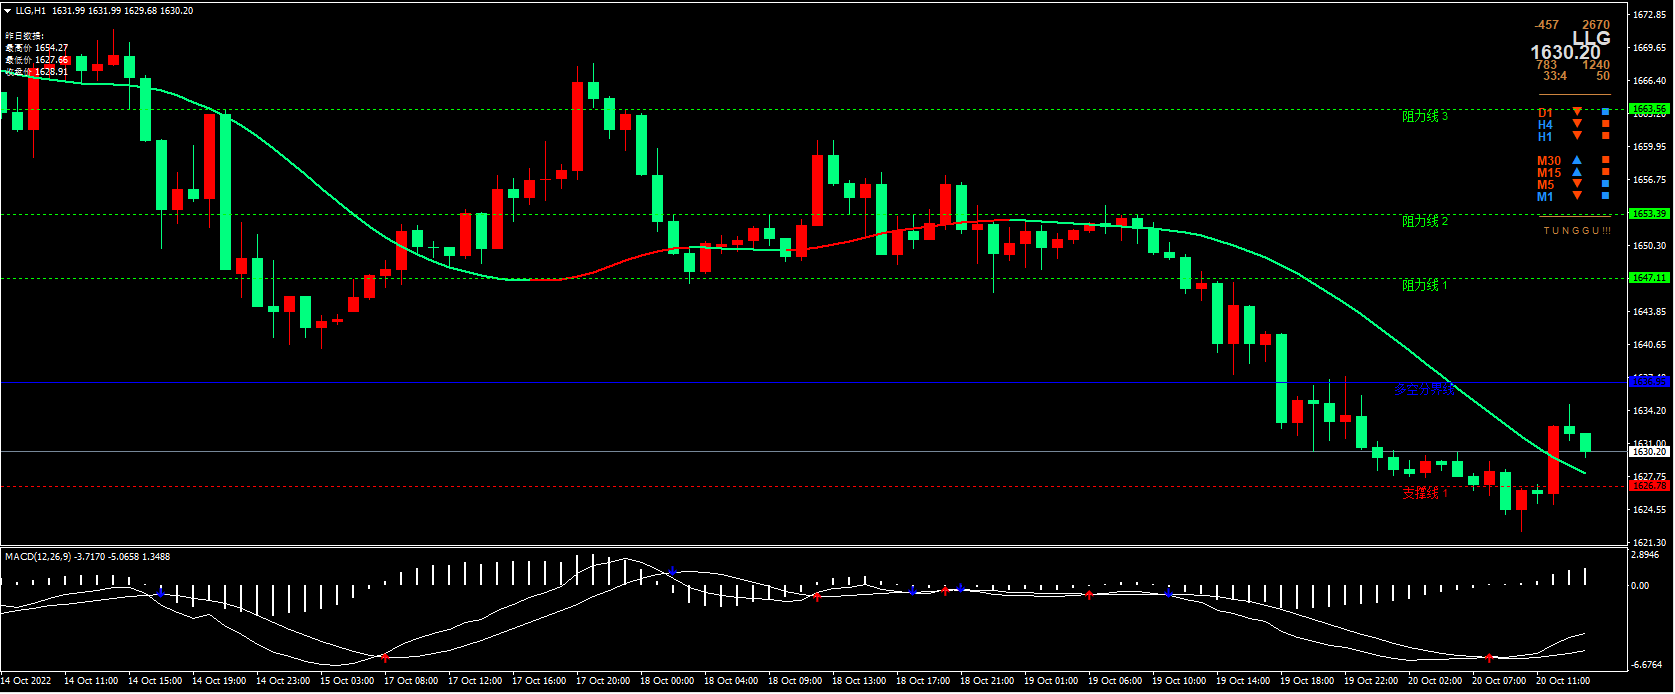
Task: Click the 14 Oct 2022 date label
Action: (x=26, y=681)
